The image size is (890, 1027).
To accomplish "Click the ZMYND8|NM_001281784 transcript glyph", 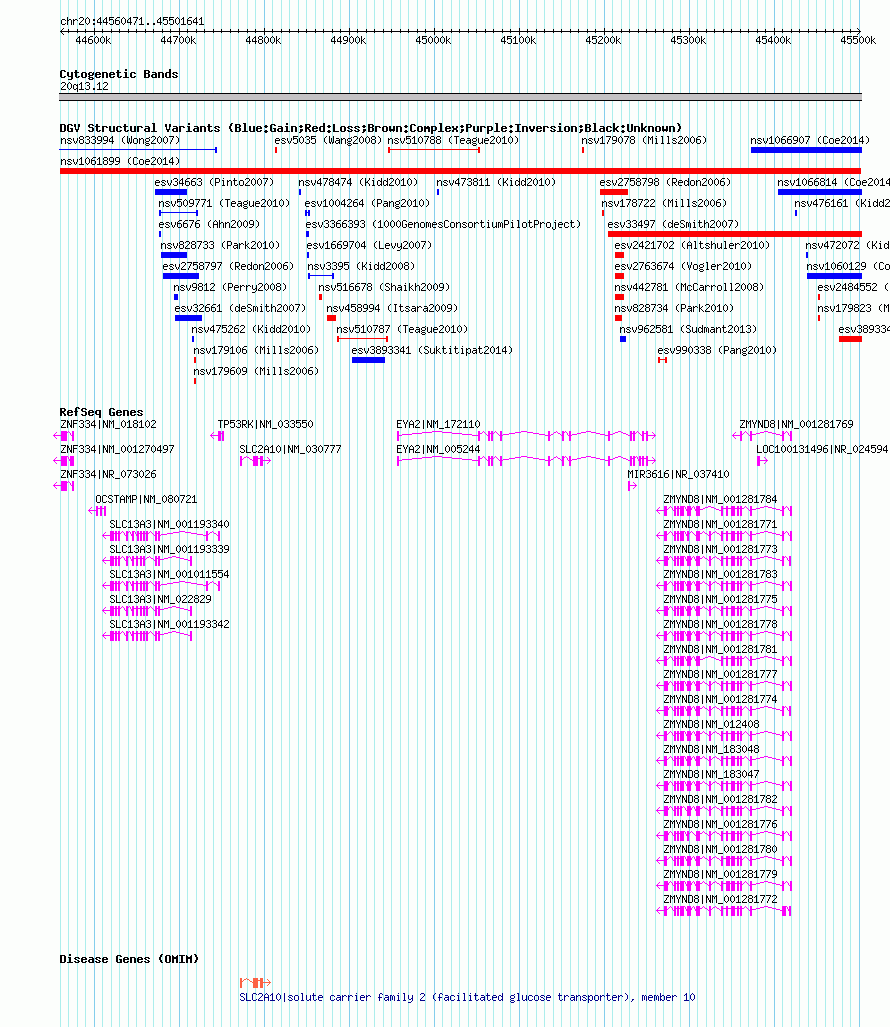I will pyautogui.click(x=724, y=511).
